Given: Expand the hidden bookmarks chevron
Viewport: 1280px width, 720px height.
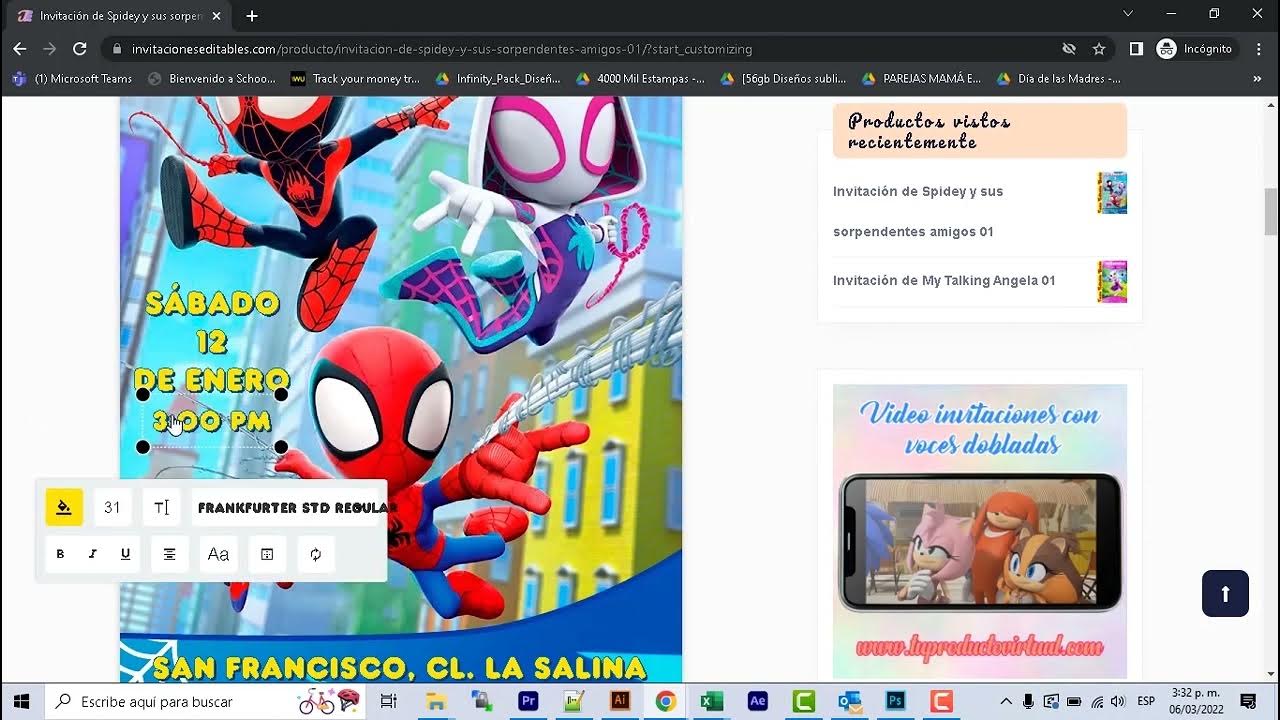Looking at the screenshot, I should [x=1257, y=78].
